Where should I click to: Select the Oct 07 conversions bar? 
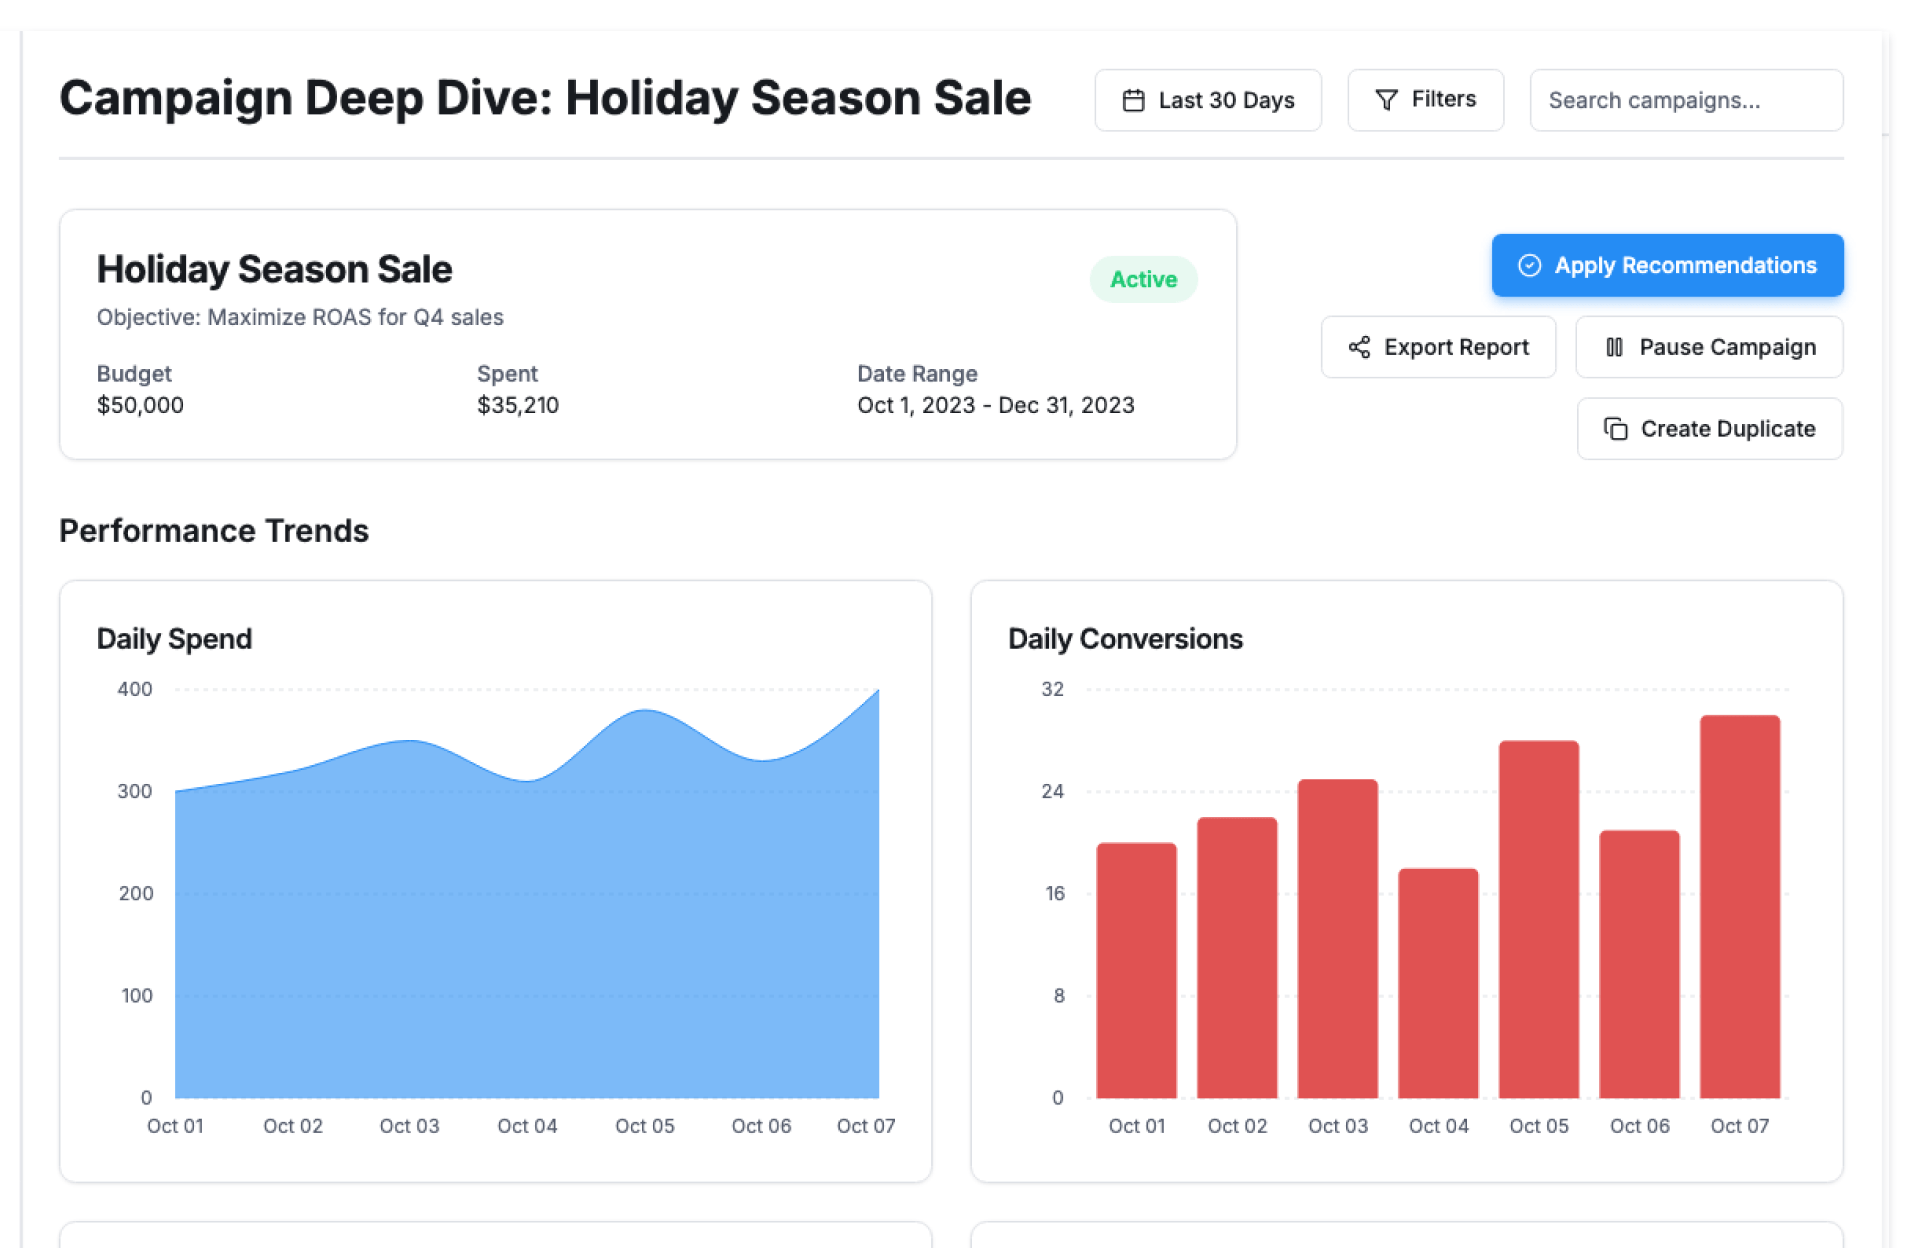pos(1739,906)
